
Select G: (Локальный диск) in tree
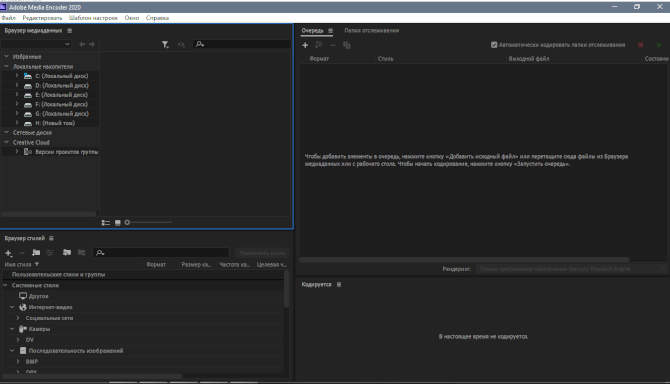(62, 114)
